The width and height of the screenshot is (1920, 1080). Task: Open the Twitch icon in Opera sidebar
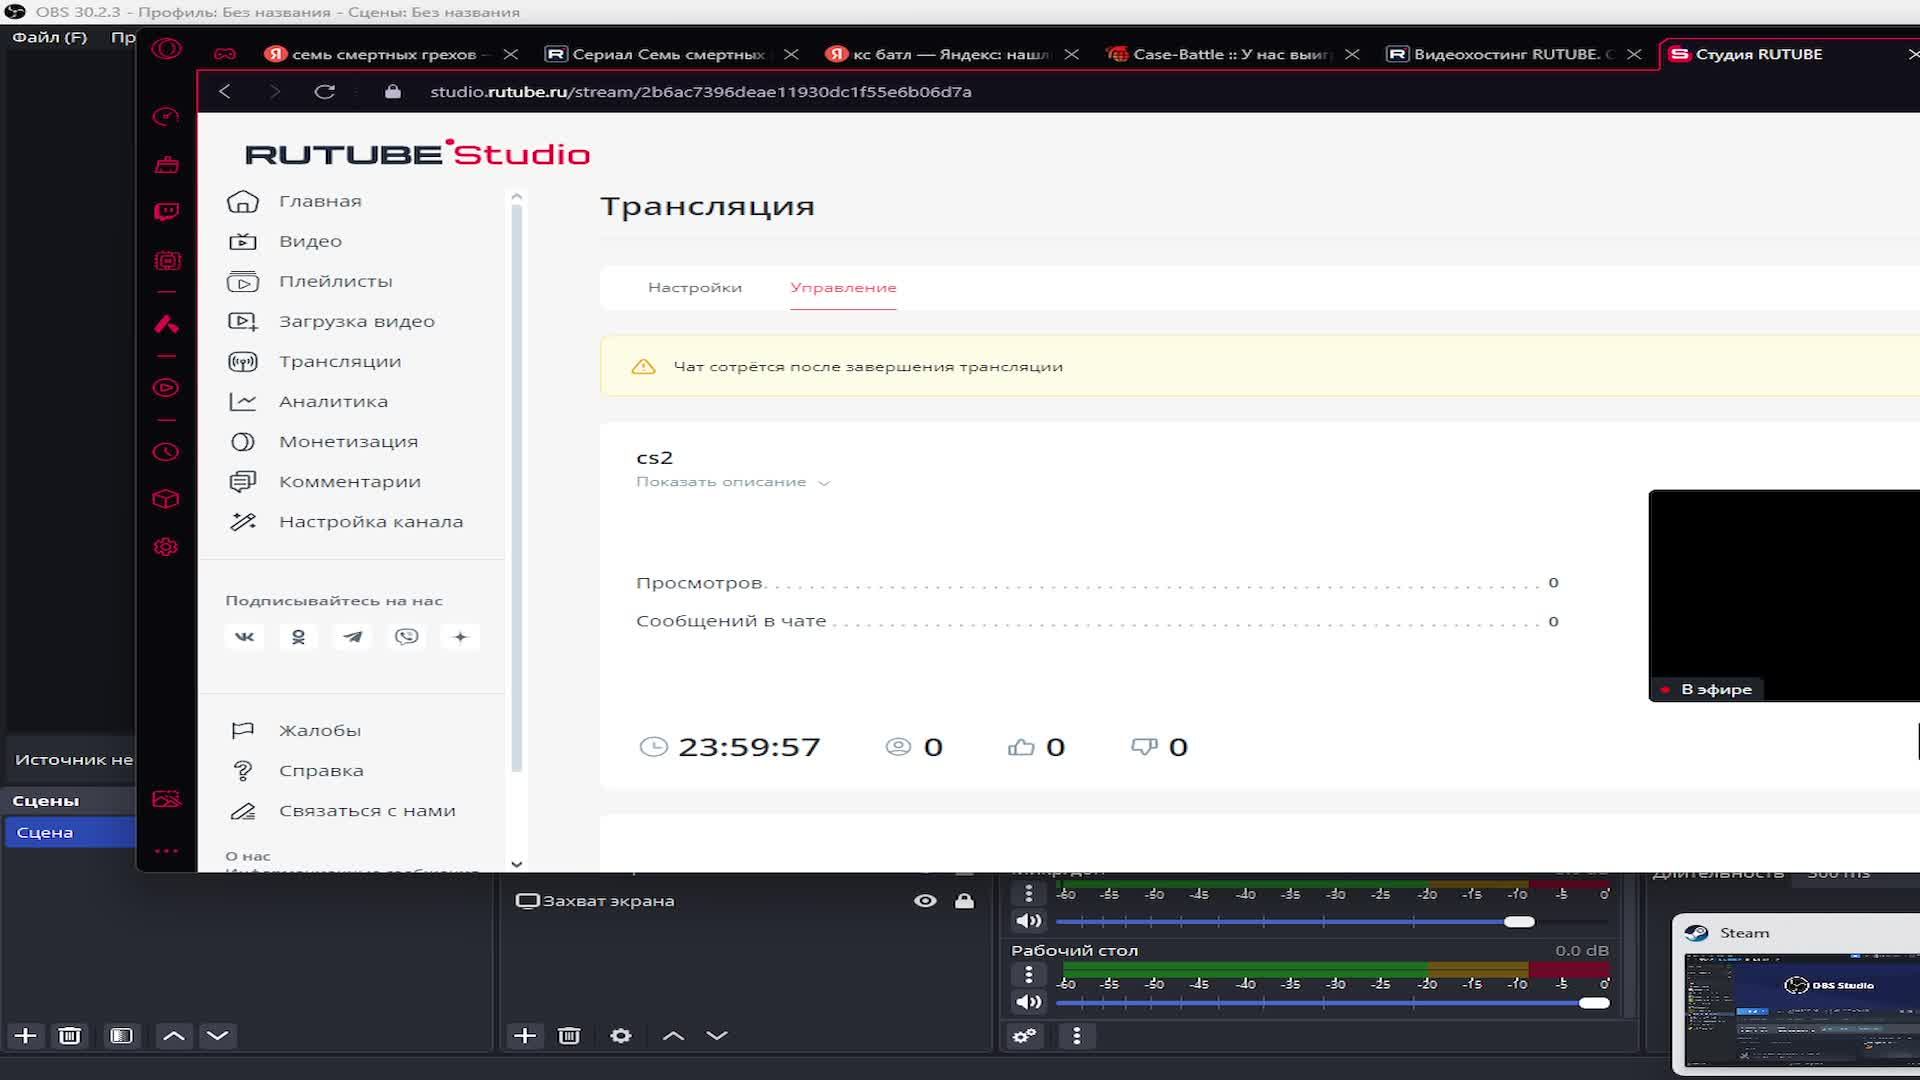click(167, 211)
